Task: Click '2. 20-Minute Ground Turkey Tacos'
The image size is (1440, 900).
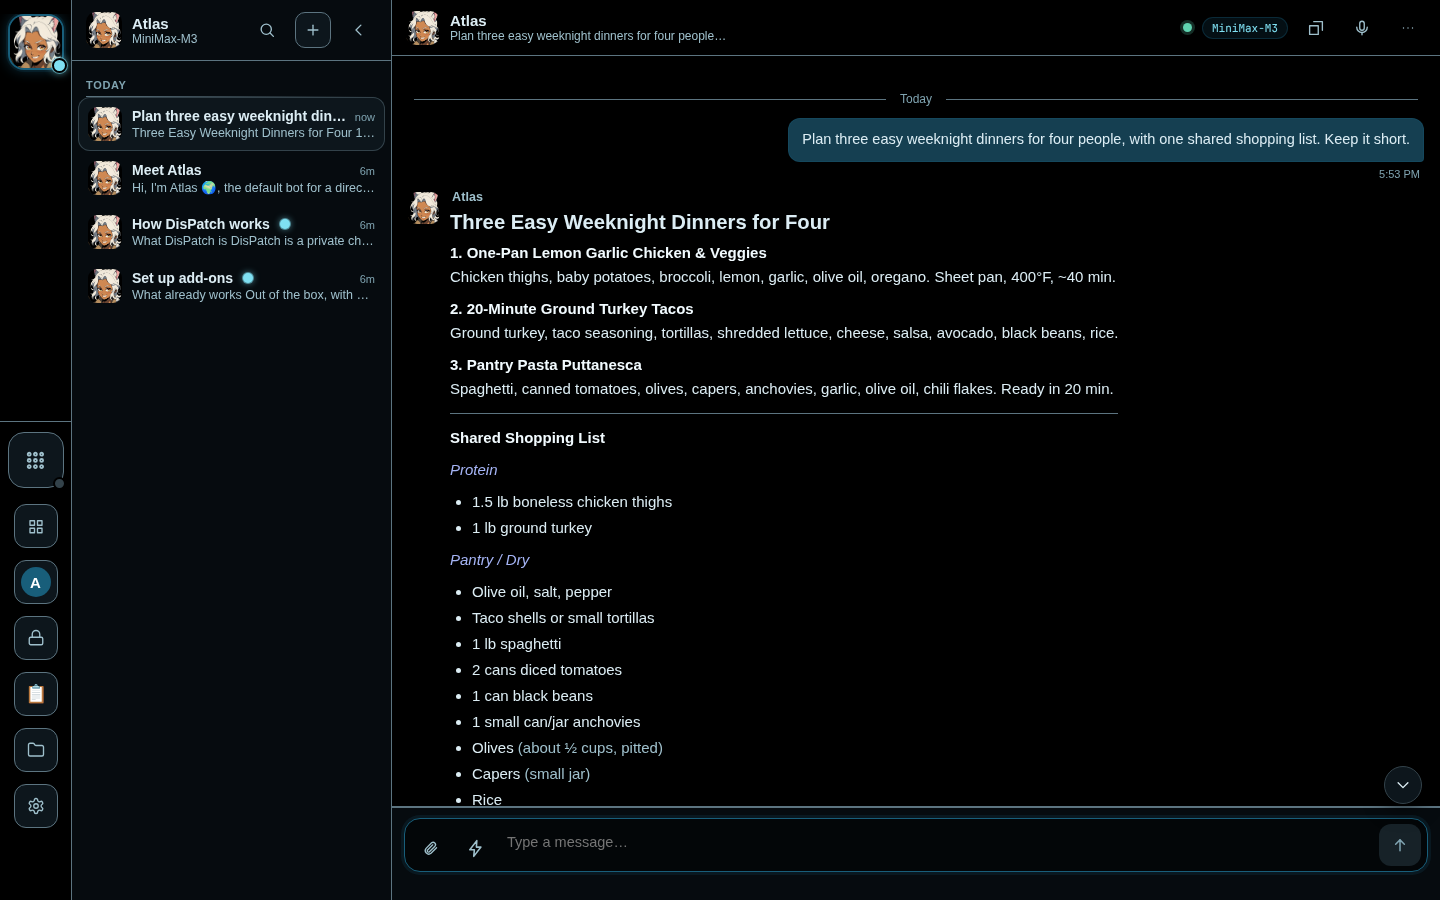Action: point(571,309)
